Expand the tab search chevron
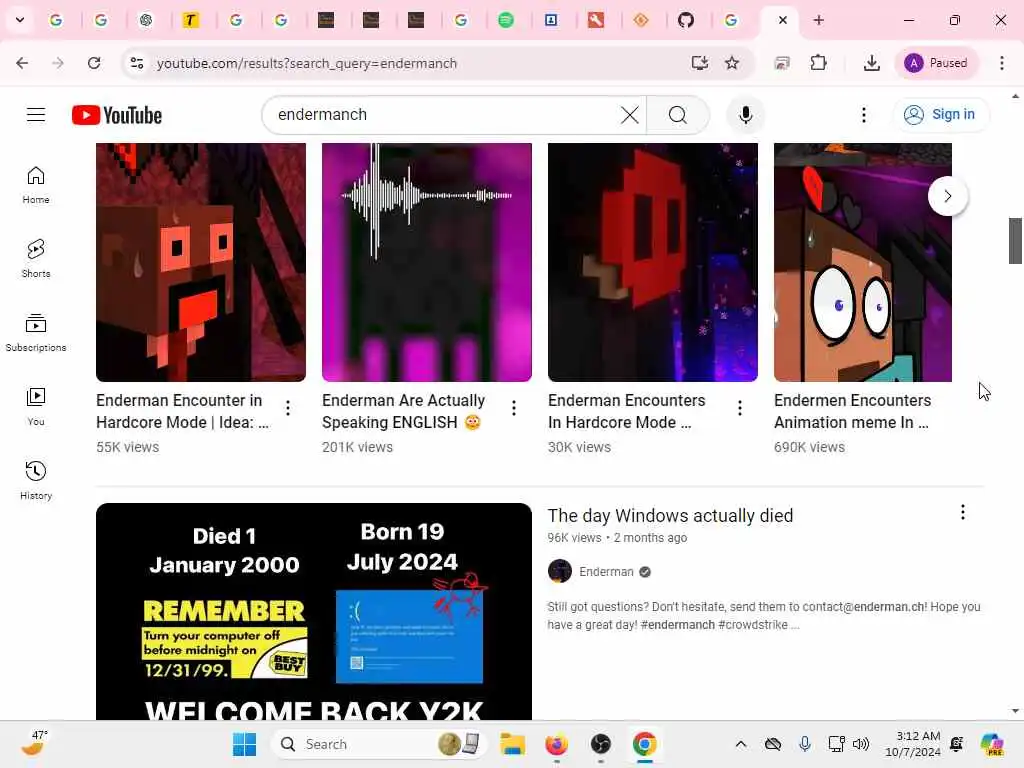Viewport: 1024px width, 768px height. pyautogui.click(x=20, y=20)
